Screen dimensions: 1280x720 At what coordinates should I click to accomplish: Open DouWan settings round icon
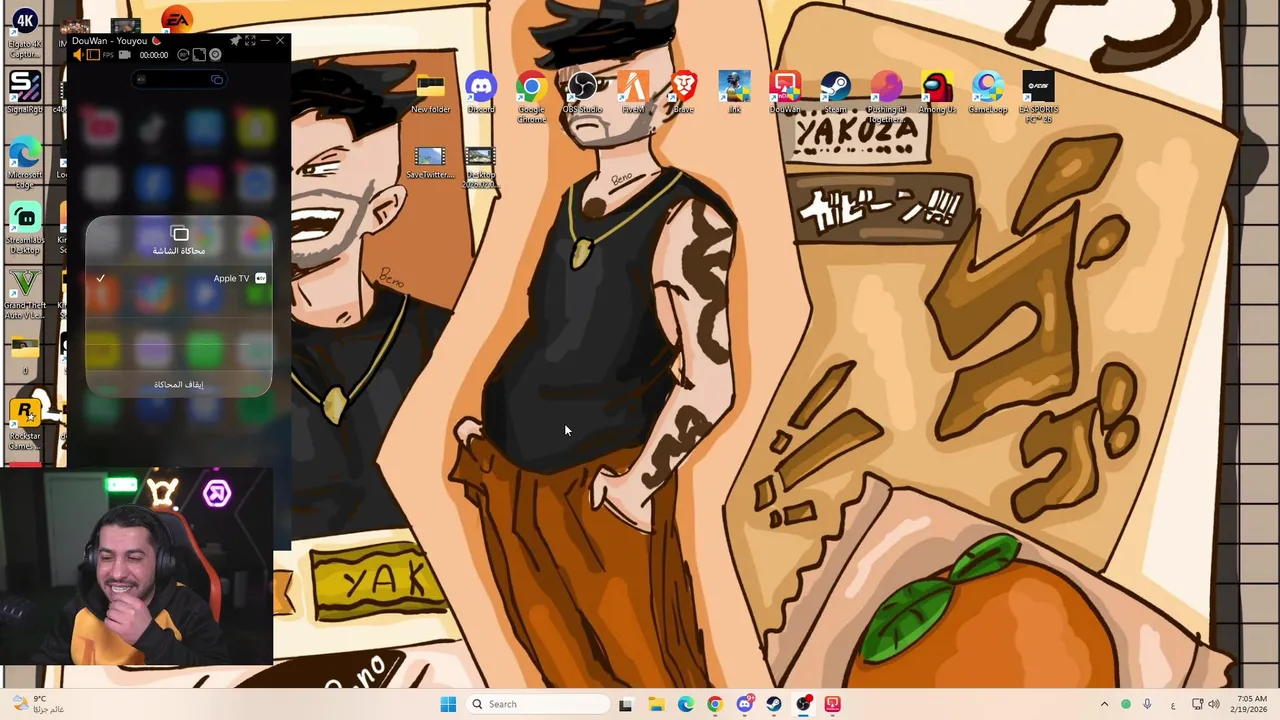[214, 55]
